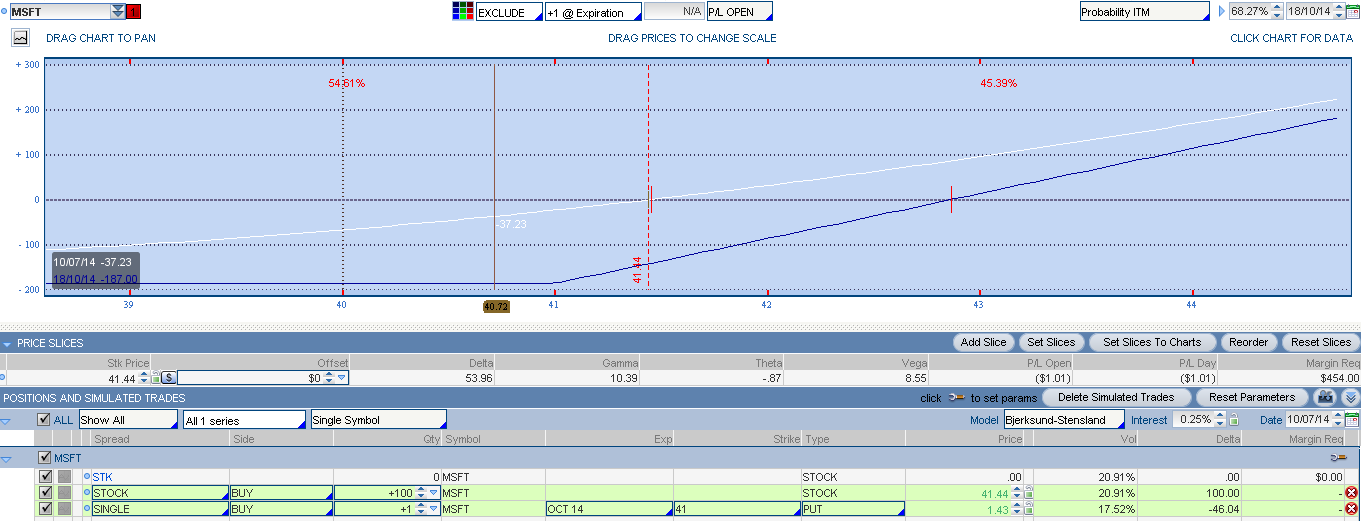
Task: Collapse the PRICE SLICES section
Action: 8,343
